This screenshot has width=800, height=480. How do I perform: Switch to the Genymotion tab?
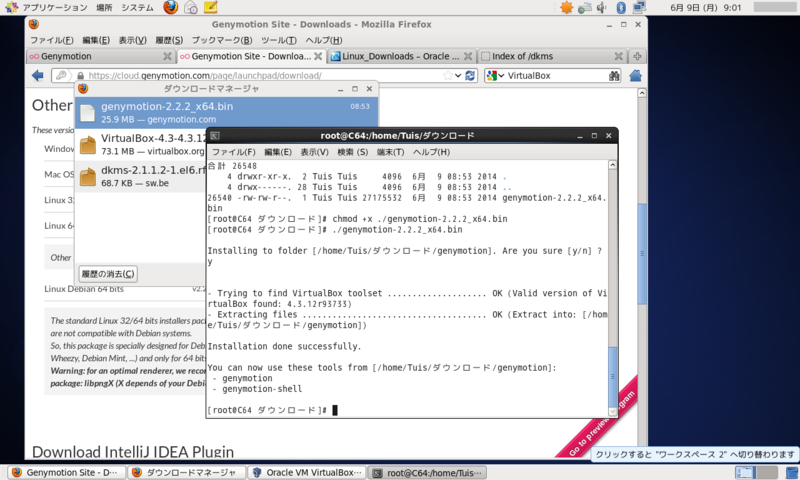tap(101, 56)
